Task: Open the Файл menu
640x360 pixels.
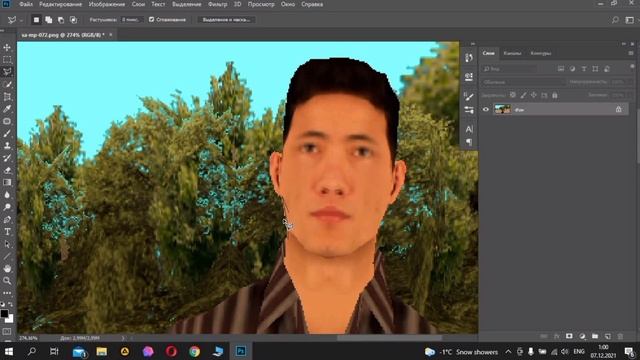Action: tap(26, 4)
